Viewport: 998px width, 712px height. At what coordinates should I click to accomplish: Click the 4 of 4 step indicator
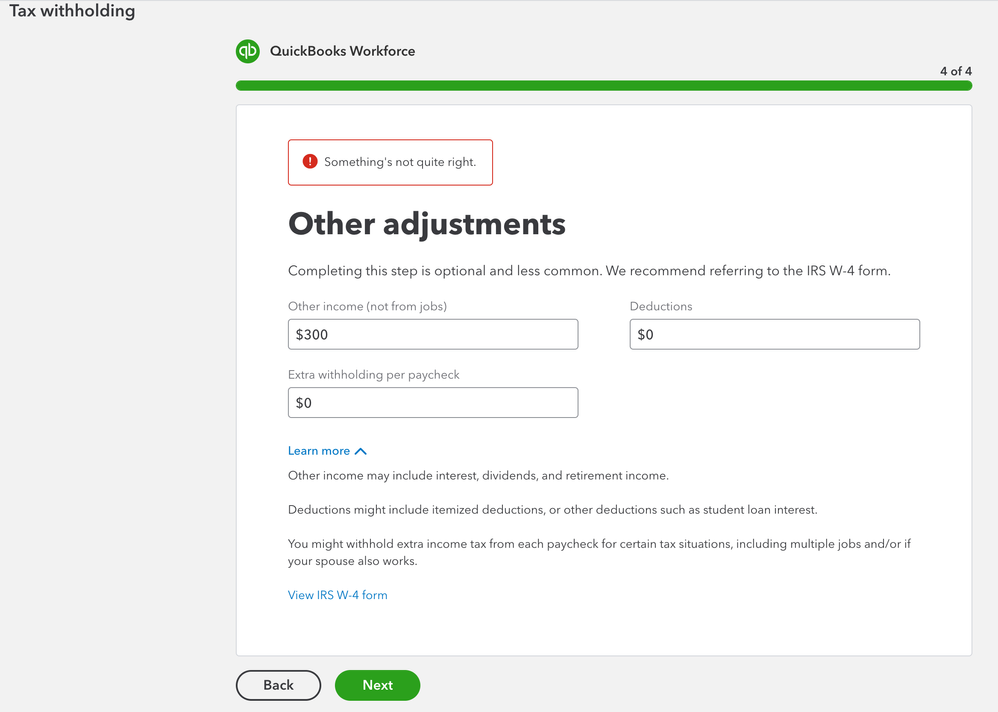[x=956, y=71]
